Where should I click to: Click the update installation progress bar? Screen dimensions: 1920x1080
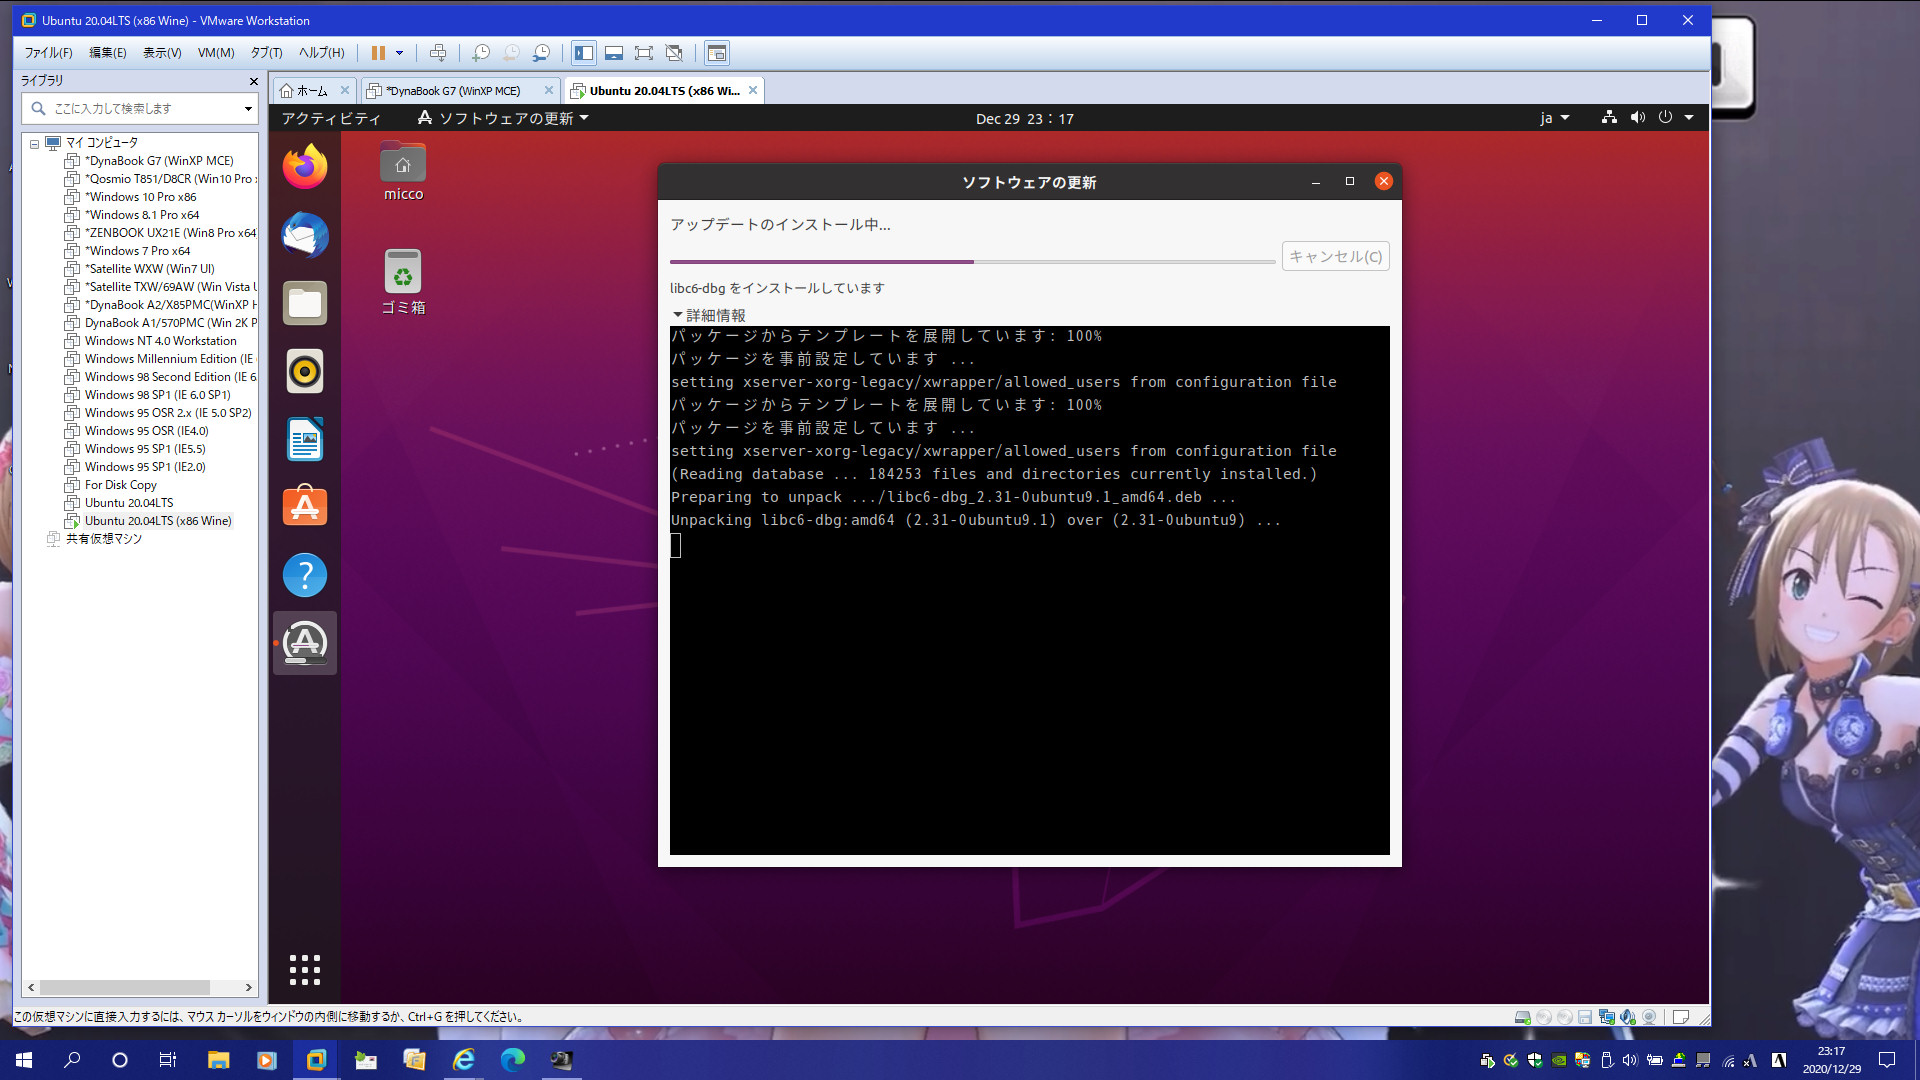(x=973, y=262)
